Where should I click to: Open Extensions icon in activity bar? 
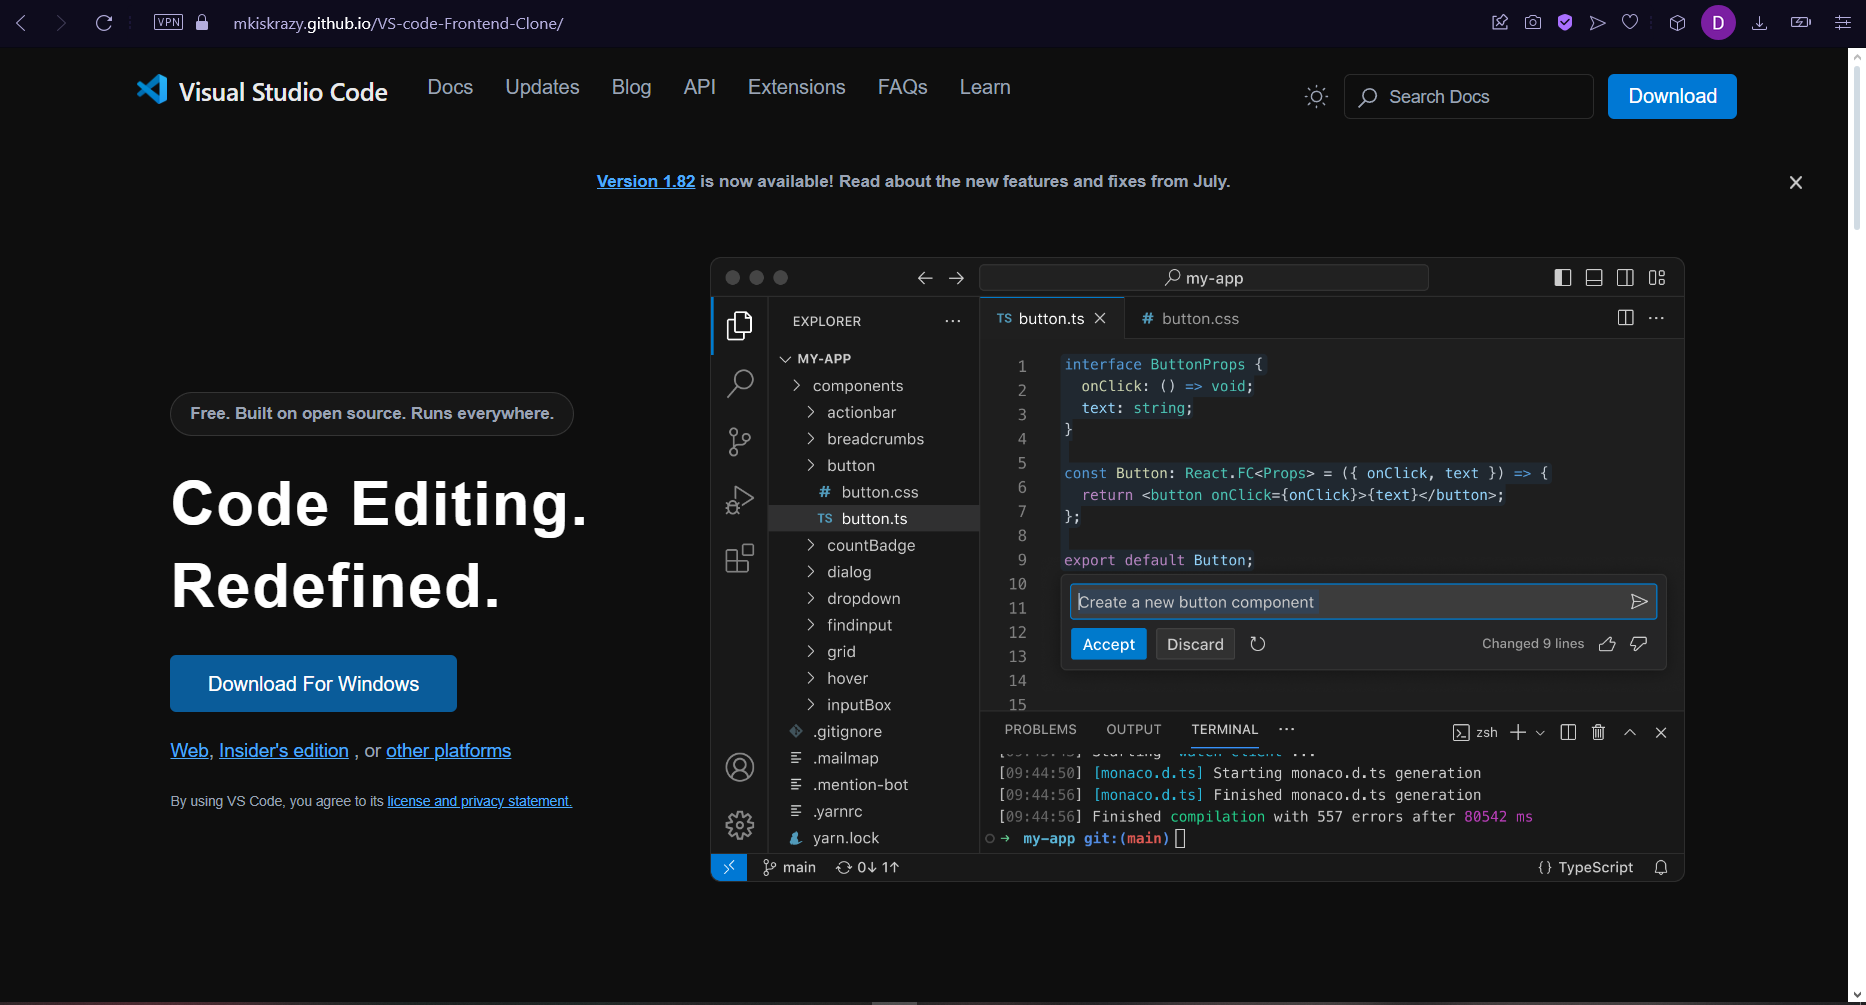click(x=739, y=558)
